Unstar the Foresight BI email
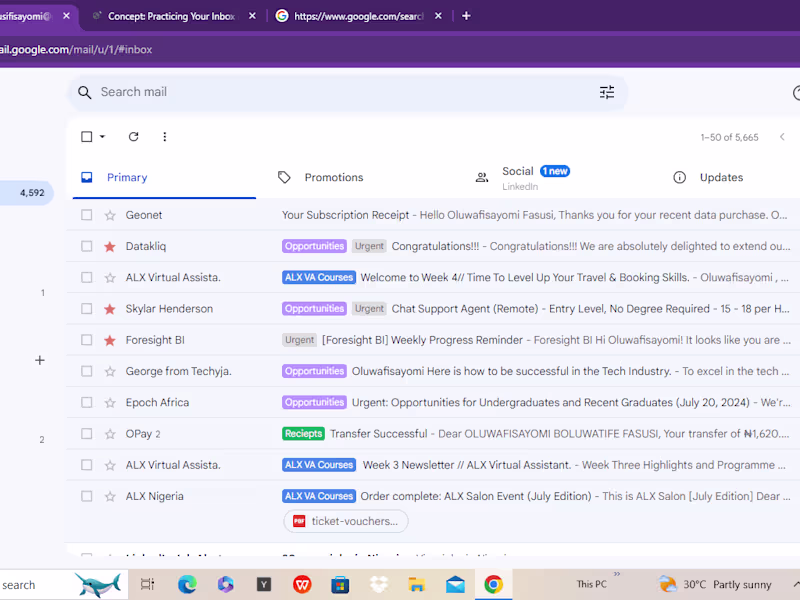The width and height of the screenshot is (800, 600). (110, 340)
